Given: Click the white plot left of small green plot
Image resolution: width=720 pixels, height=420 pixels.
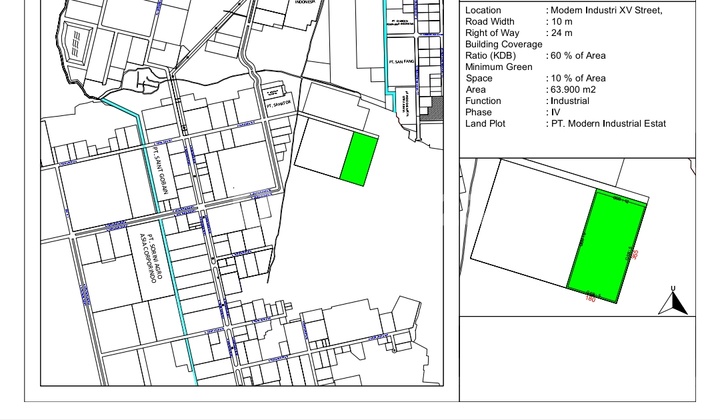Looking at the screenshot, I should pyautogui.click(x=320, y=150).
